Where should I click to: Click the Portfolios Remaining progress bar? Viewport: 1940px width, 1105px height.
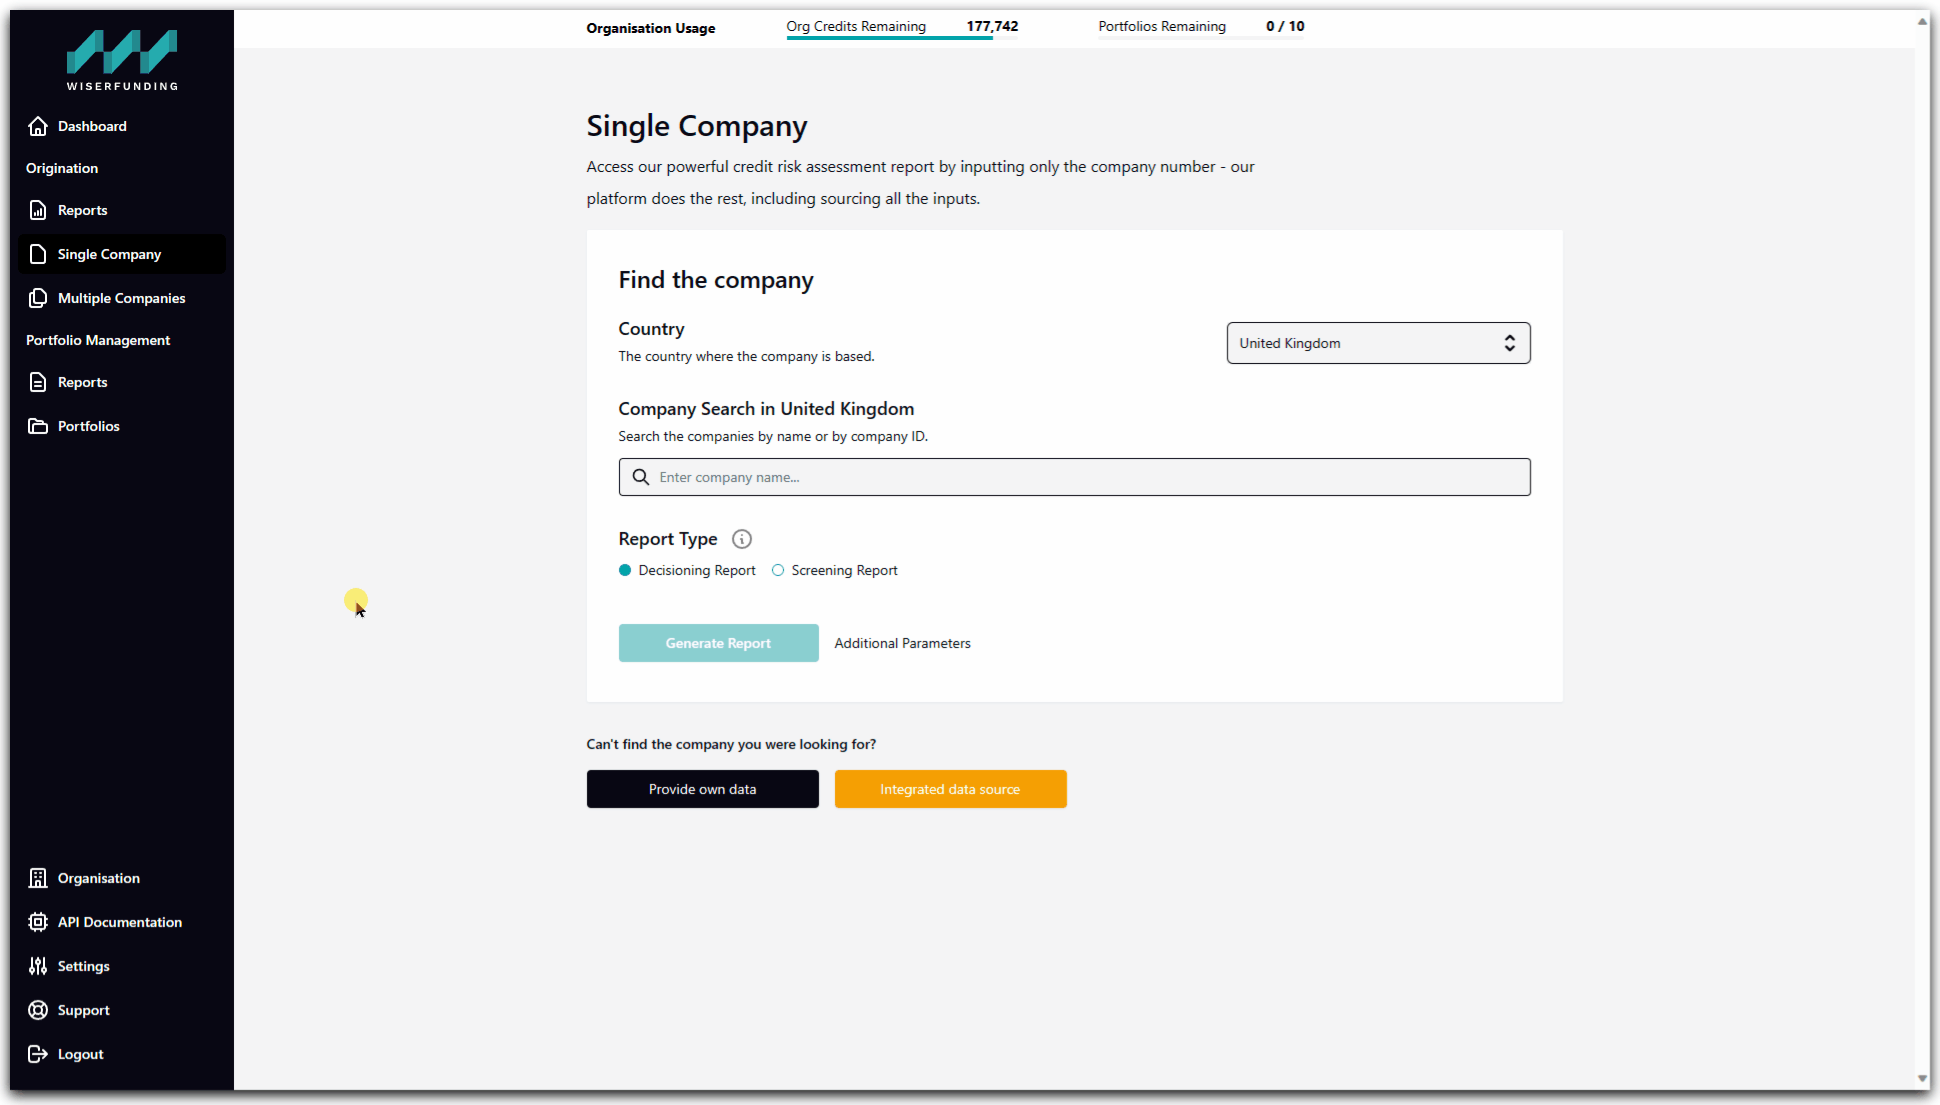pos(1201,38)
